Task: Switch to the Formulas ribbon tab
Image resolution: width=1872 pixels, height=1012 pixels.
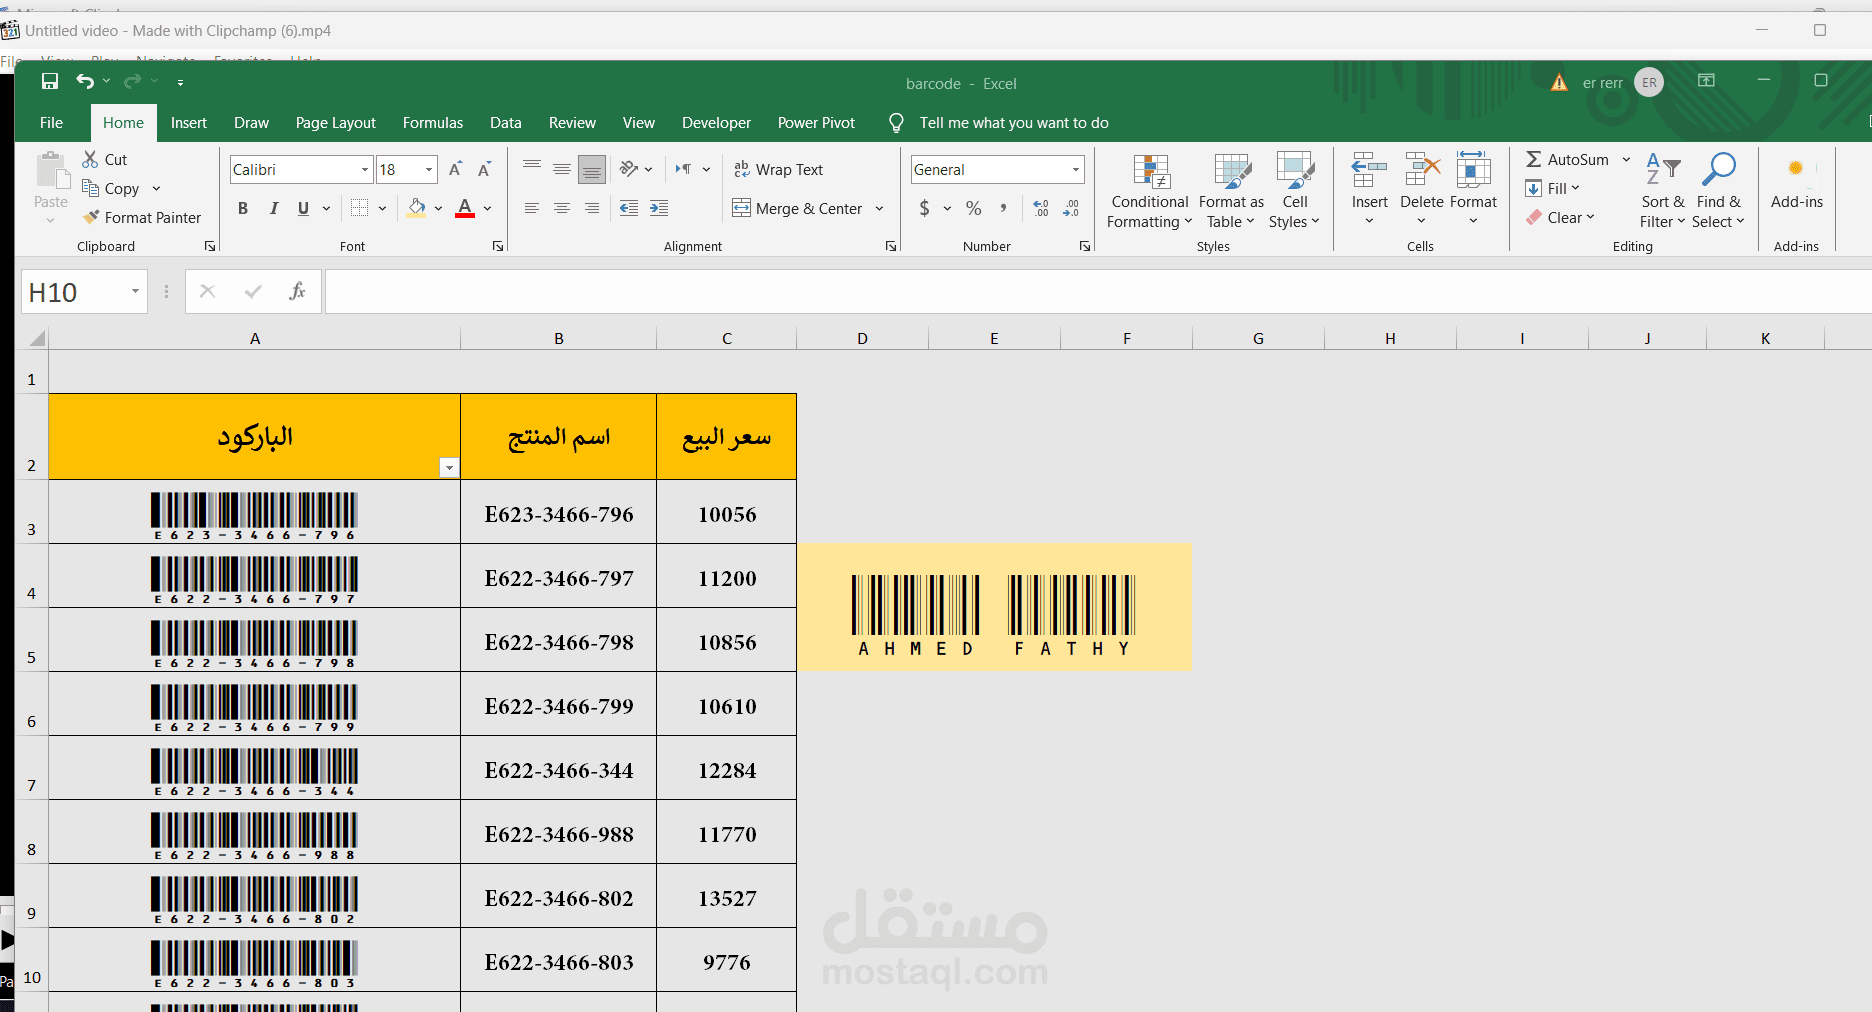Action: point(432,122)
